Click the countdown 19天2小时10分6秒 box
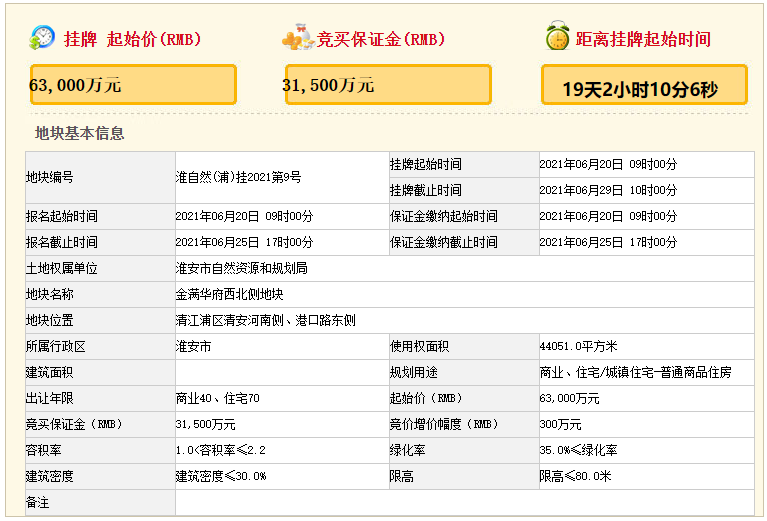 click(644, 85)
